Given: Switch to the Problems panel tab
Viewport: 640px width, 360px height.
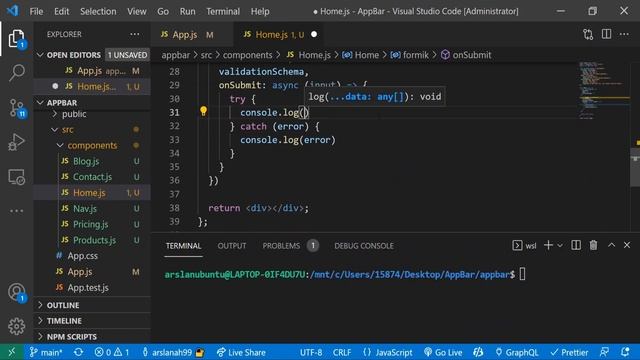Looking at the screenshot, I should pyautogui.click(x=281, y=246).
